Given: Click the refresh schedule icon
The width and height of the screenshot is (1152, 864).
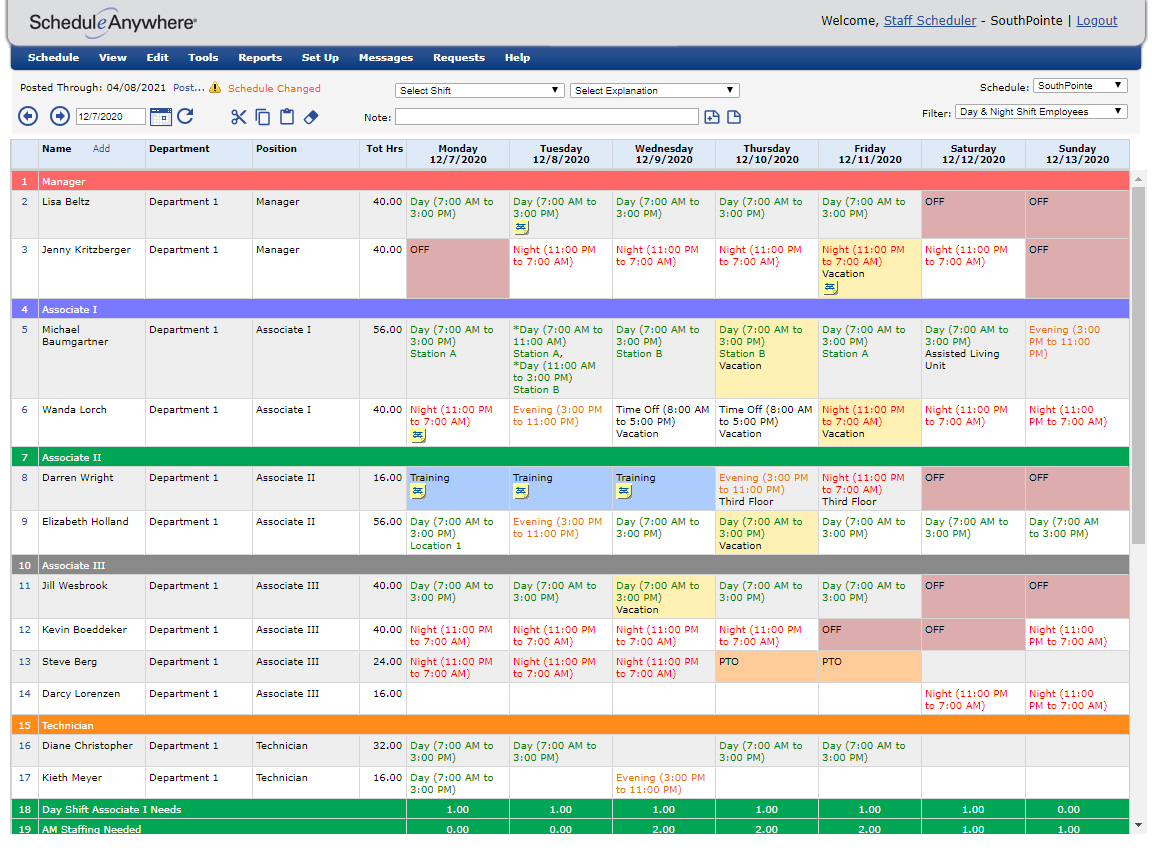Looking at the screenshot, I should coord(185,116).
